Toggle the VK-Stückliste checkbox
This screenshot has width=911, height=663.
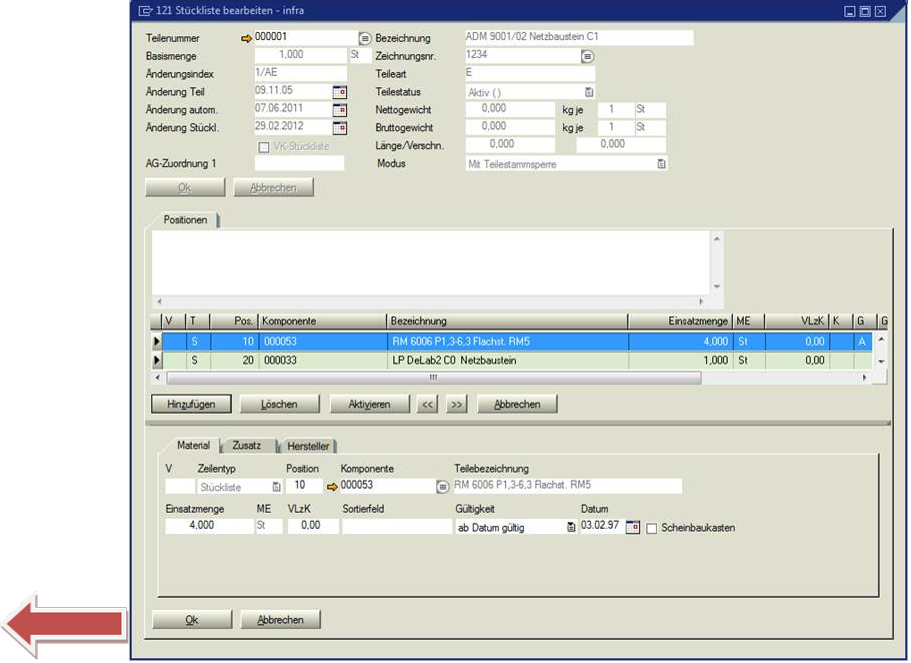[264, 147]
